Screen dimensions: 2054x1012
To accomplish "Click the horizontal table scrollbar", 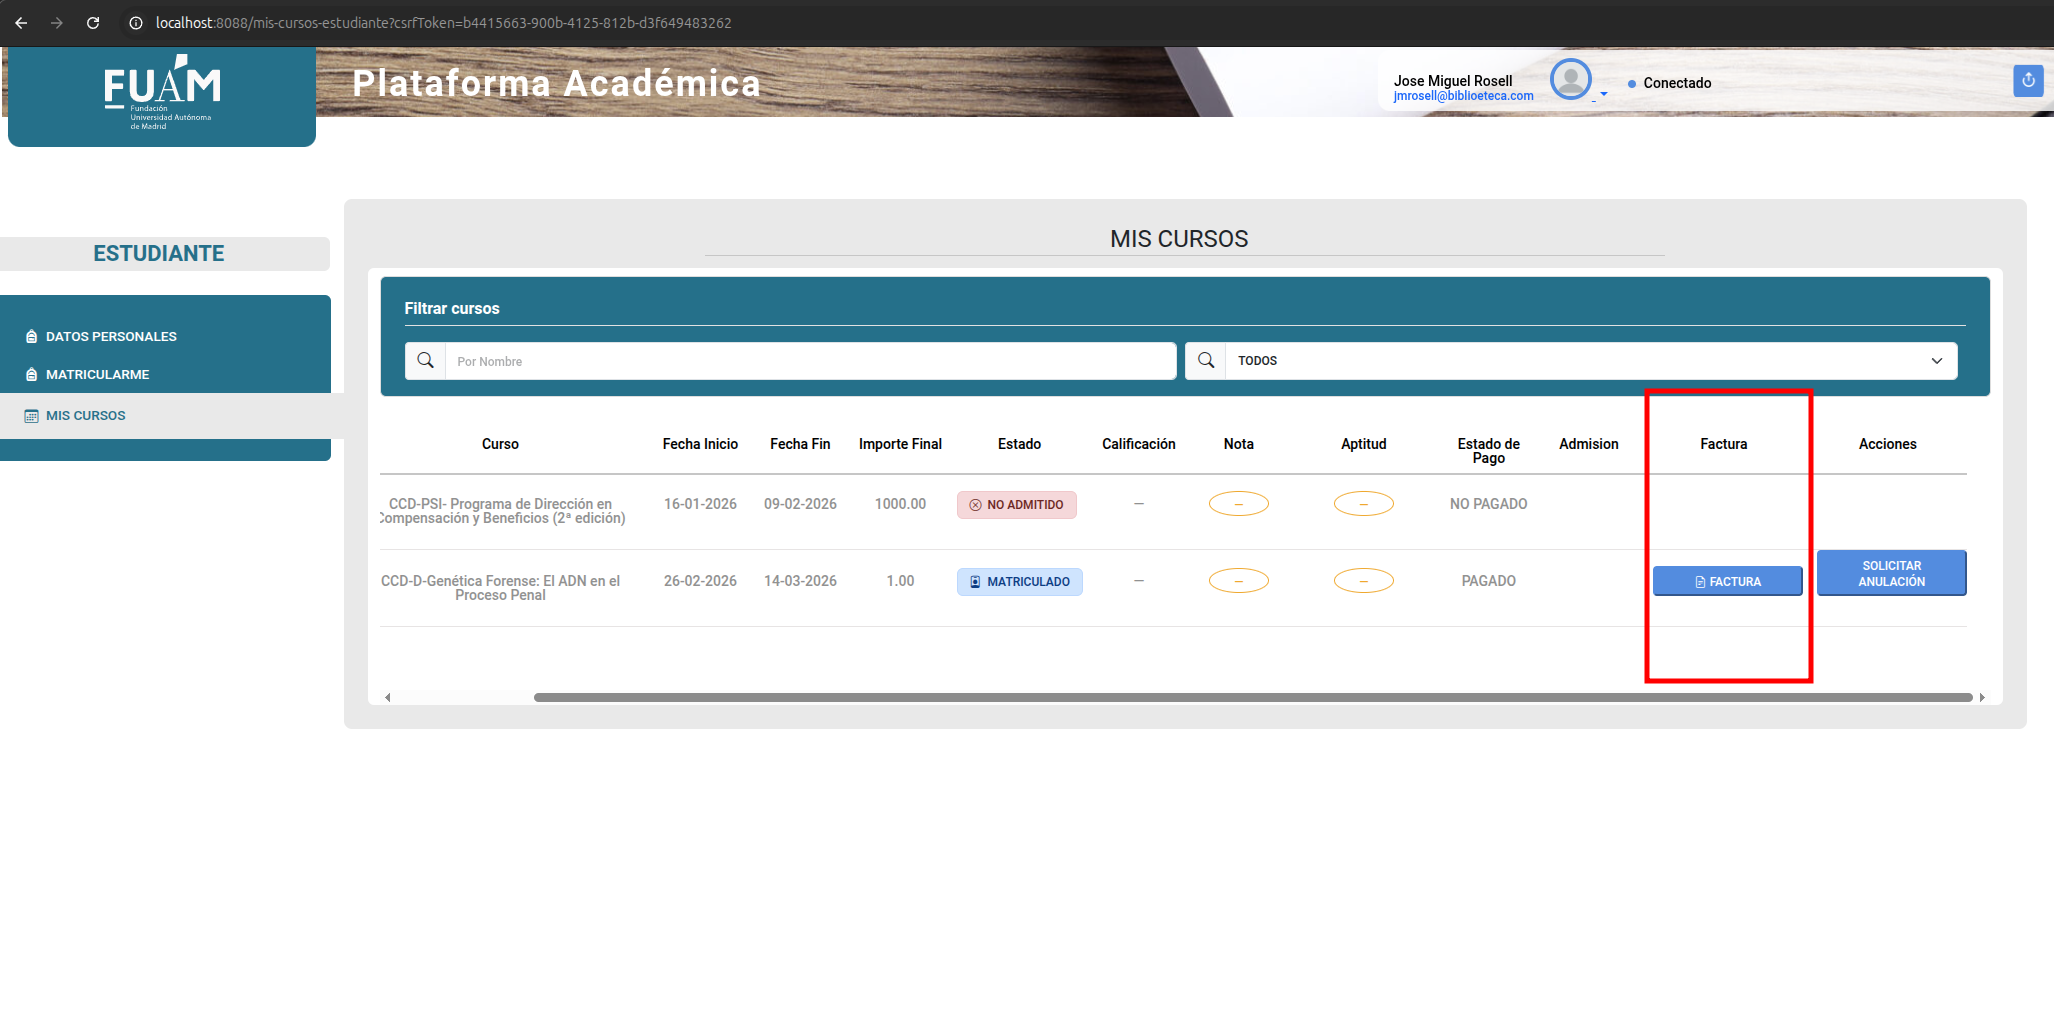I will tap(1252, 697).
